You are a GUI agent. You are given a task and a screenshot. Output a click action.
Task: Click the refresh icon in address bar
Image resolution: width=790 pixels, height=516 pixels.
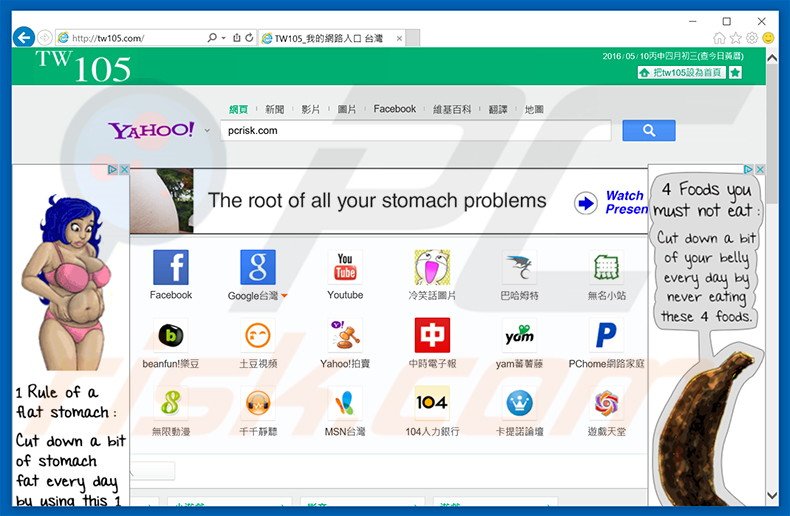(x=249, y=38)
